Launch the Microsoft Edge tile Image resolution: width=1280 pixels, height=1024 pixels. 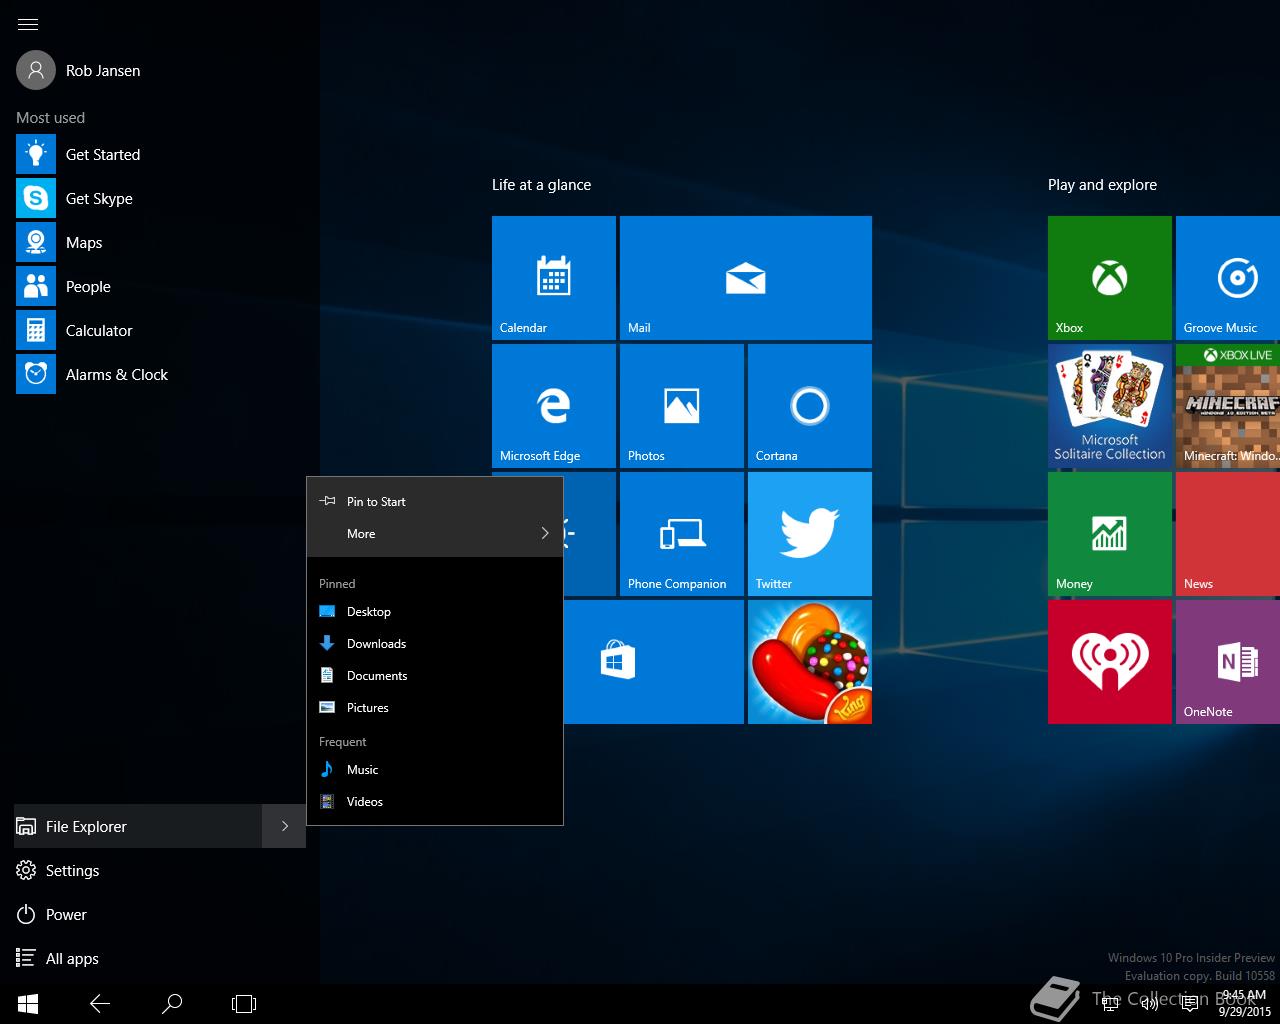click(x=554, y=406)
